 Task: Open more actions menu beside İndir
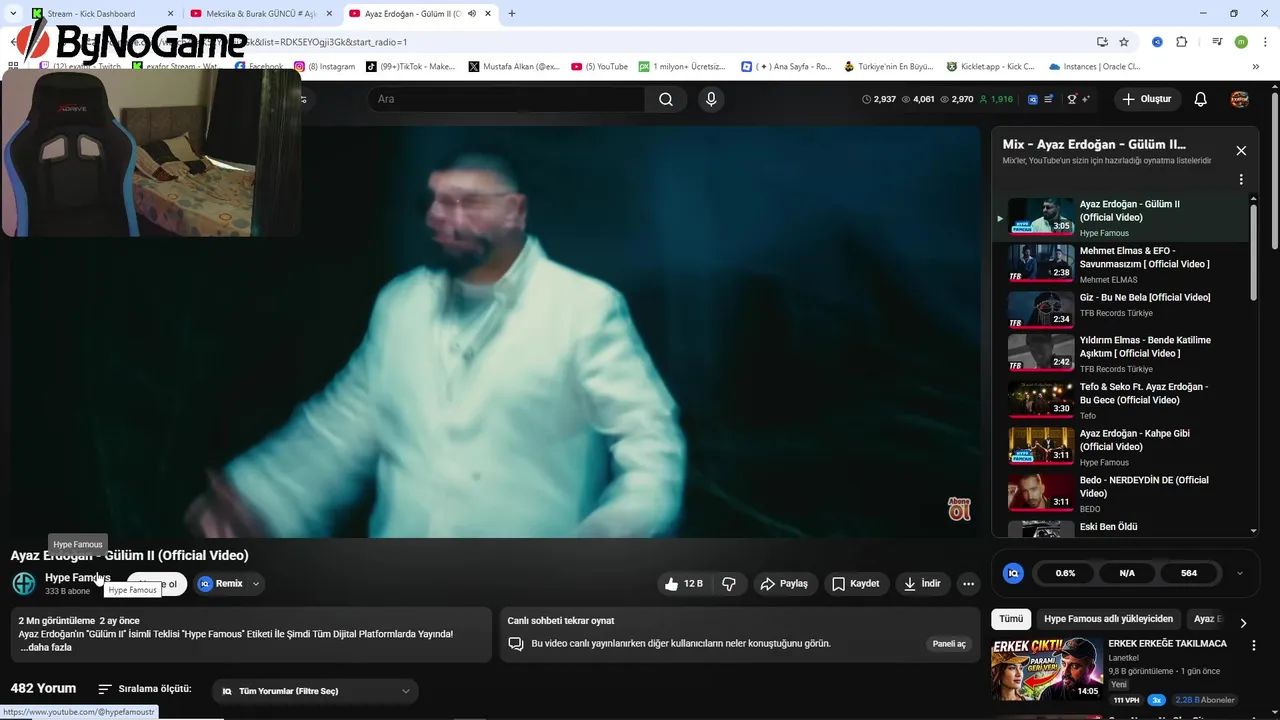click(968, 584)
